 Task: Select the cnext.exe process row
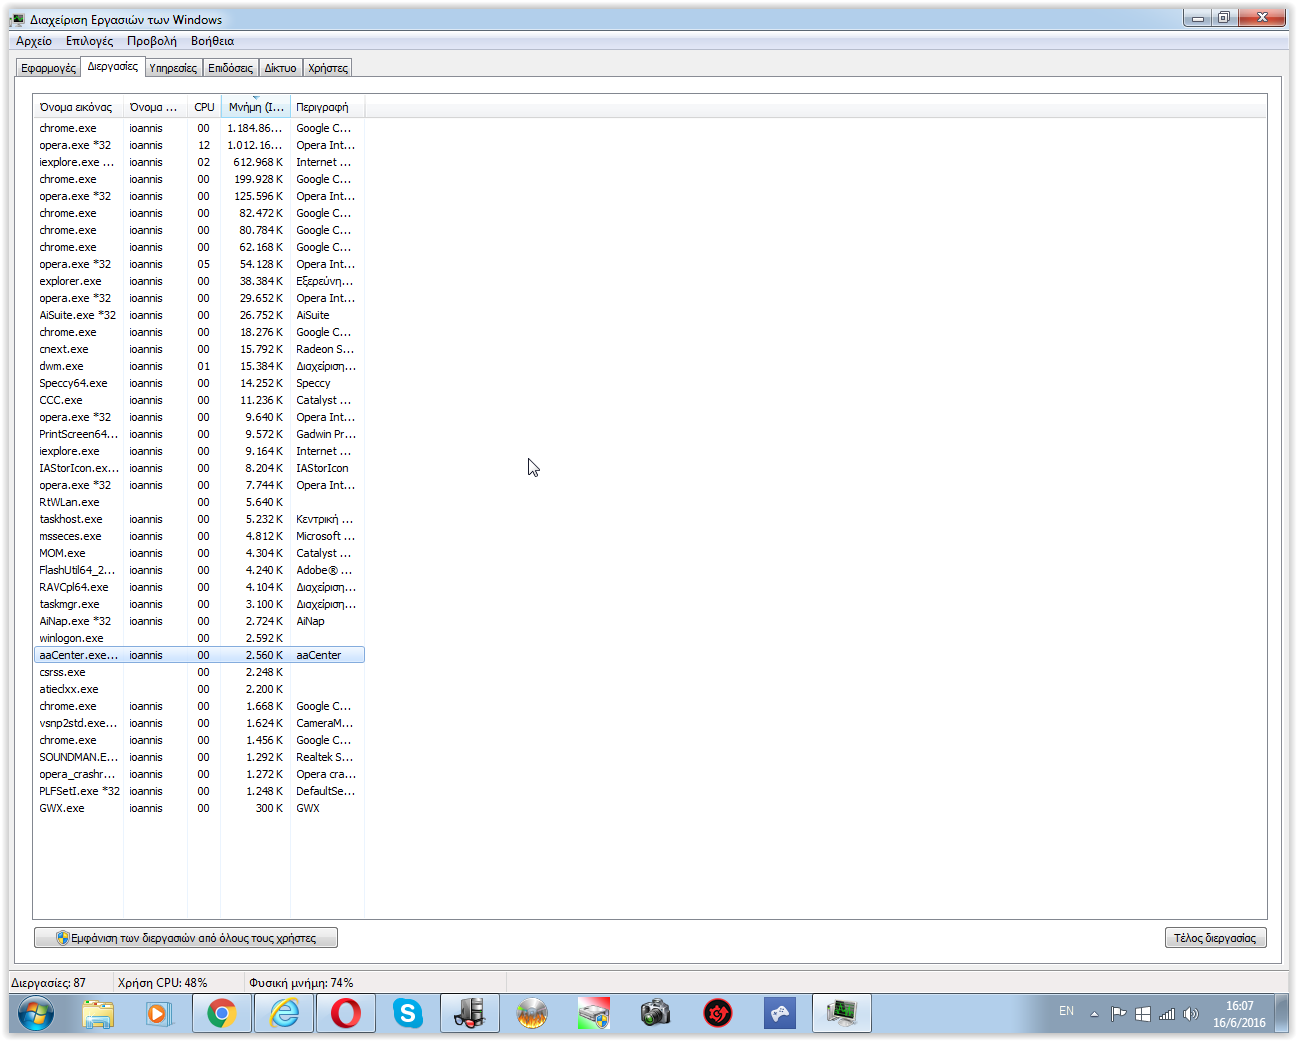click(199, 349)
